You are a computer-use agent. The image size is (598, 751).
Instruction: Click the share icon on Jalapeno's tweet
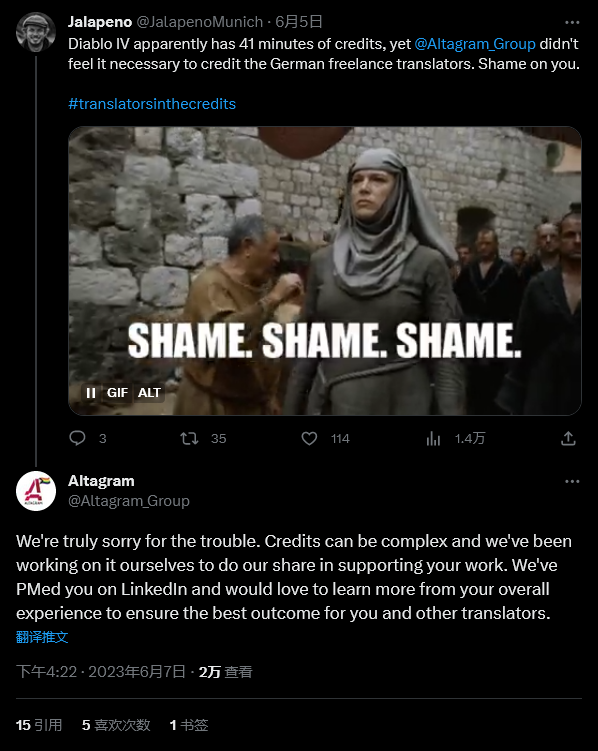pyautogui.click(x=568, y=438)
